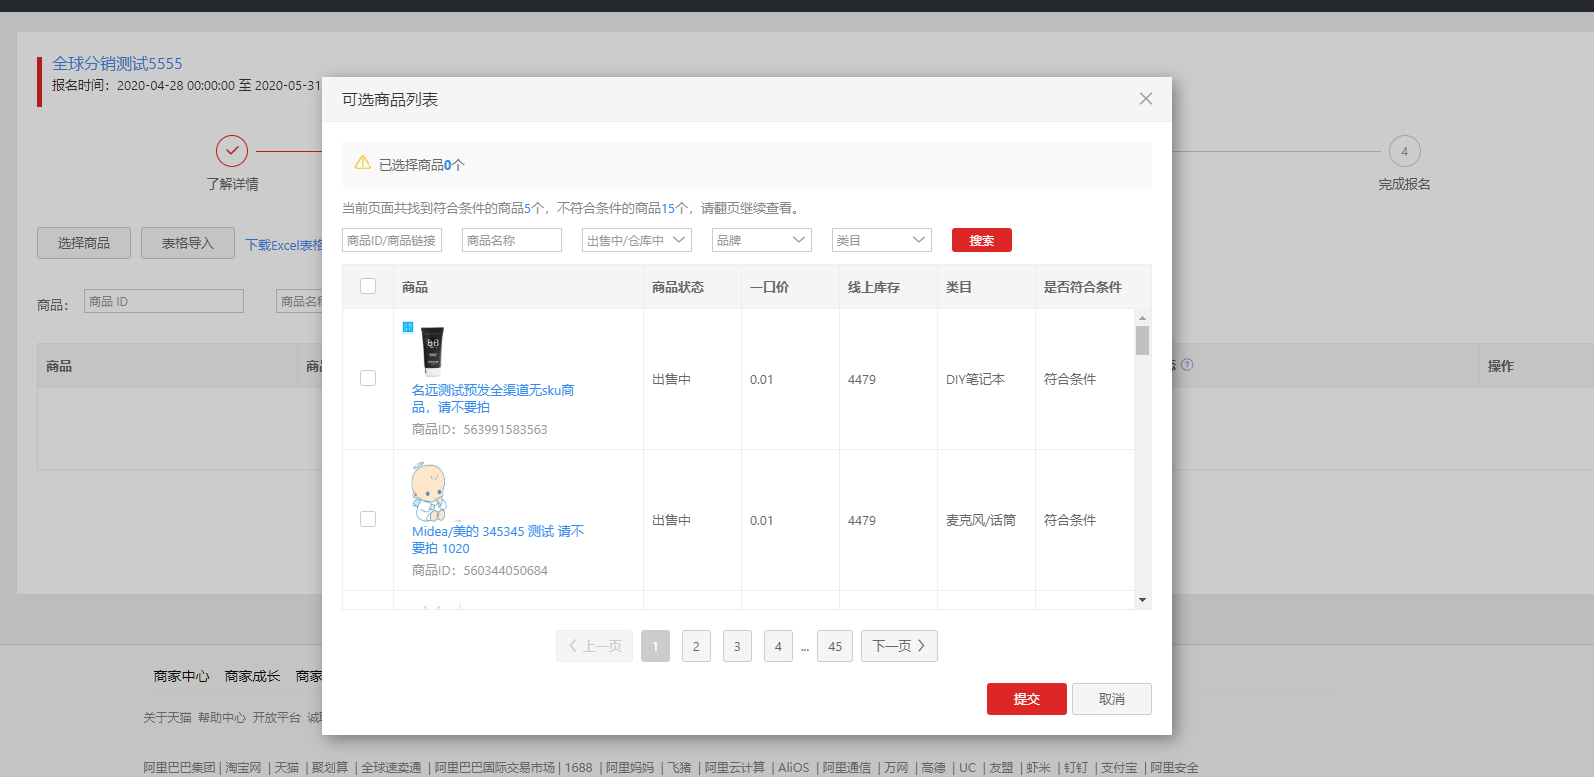
Task: Open the 类目 category dropdown
Action: [x=881, y=241]
